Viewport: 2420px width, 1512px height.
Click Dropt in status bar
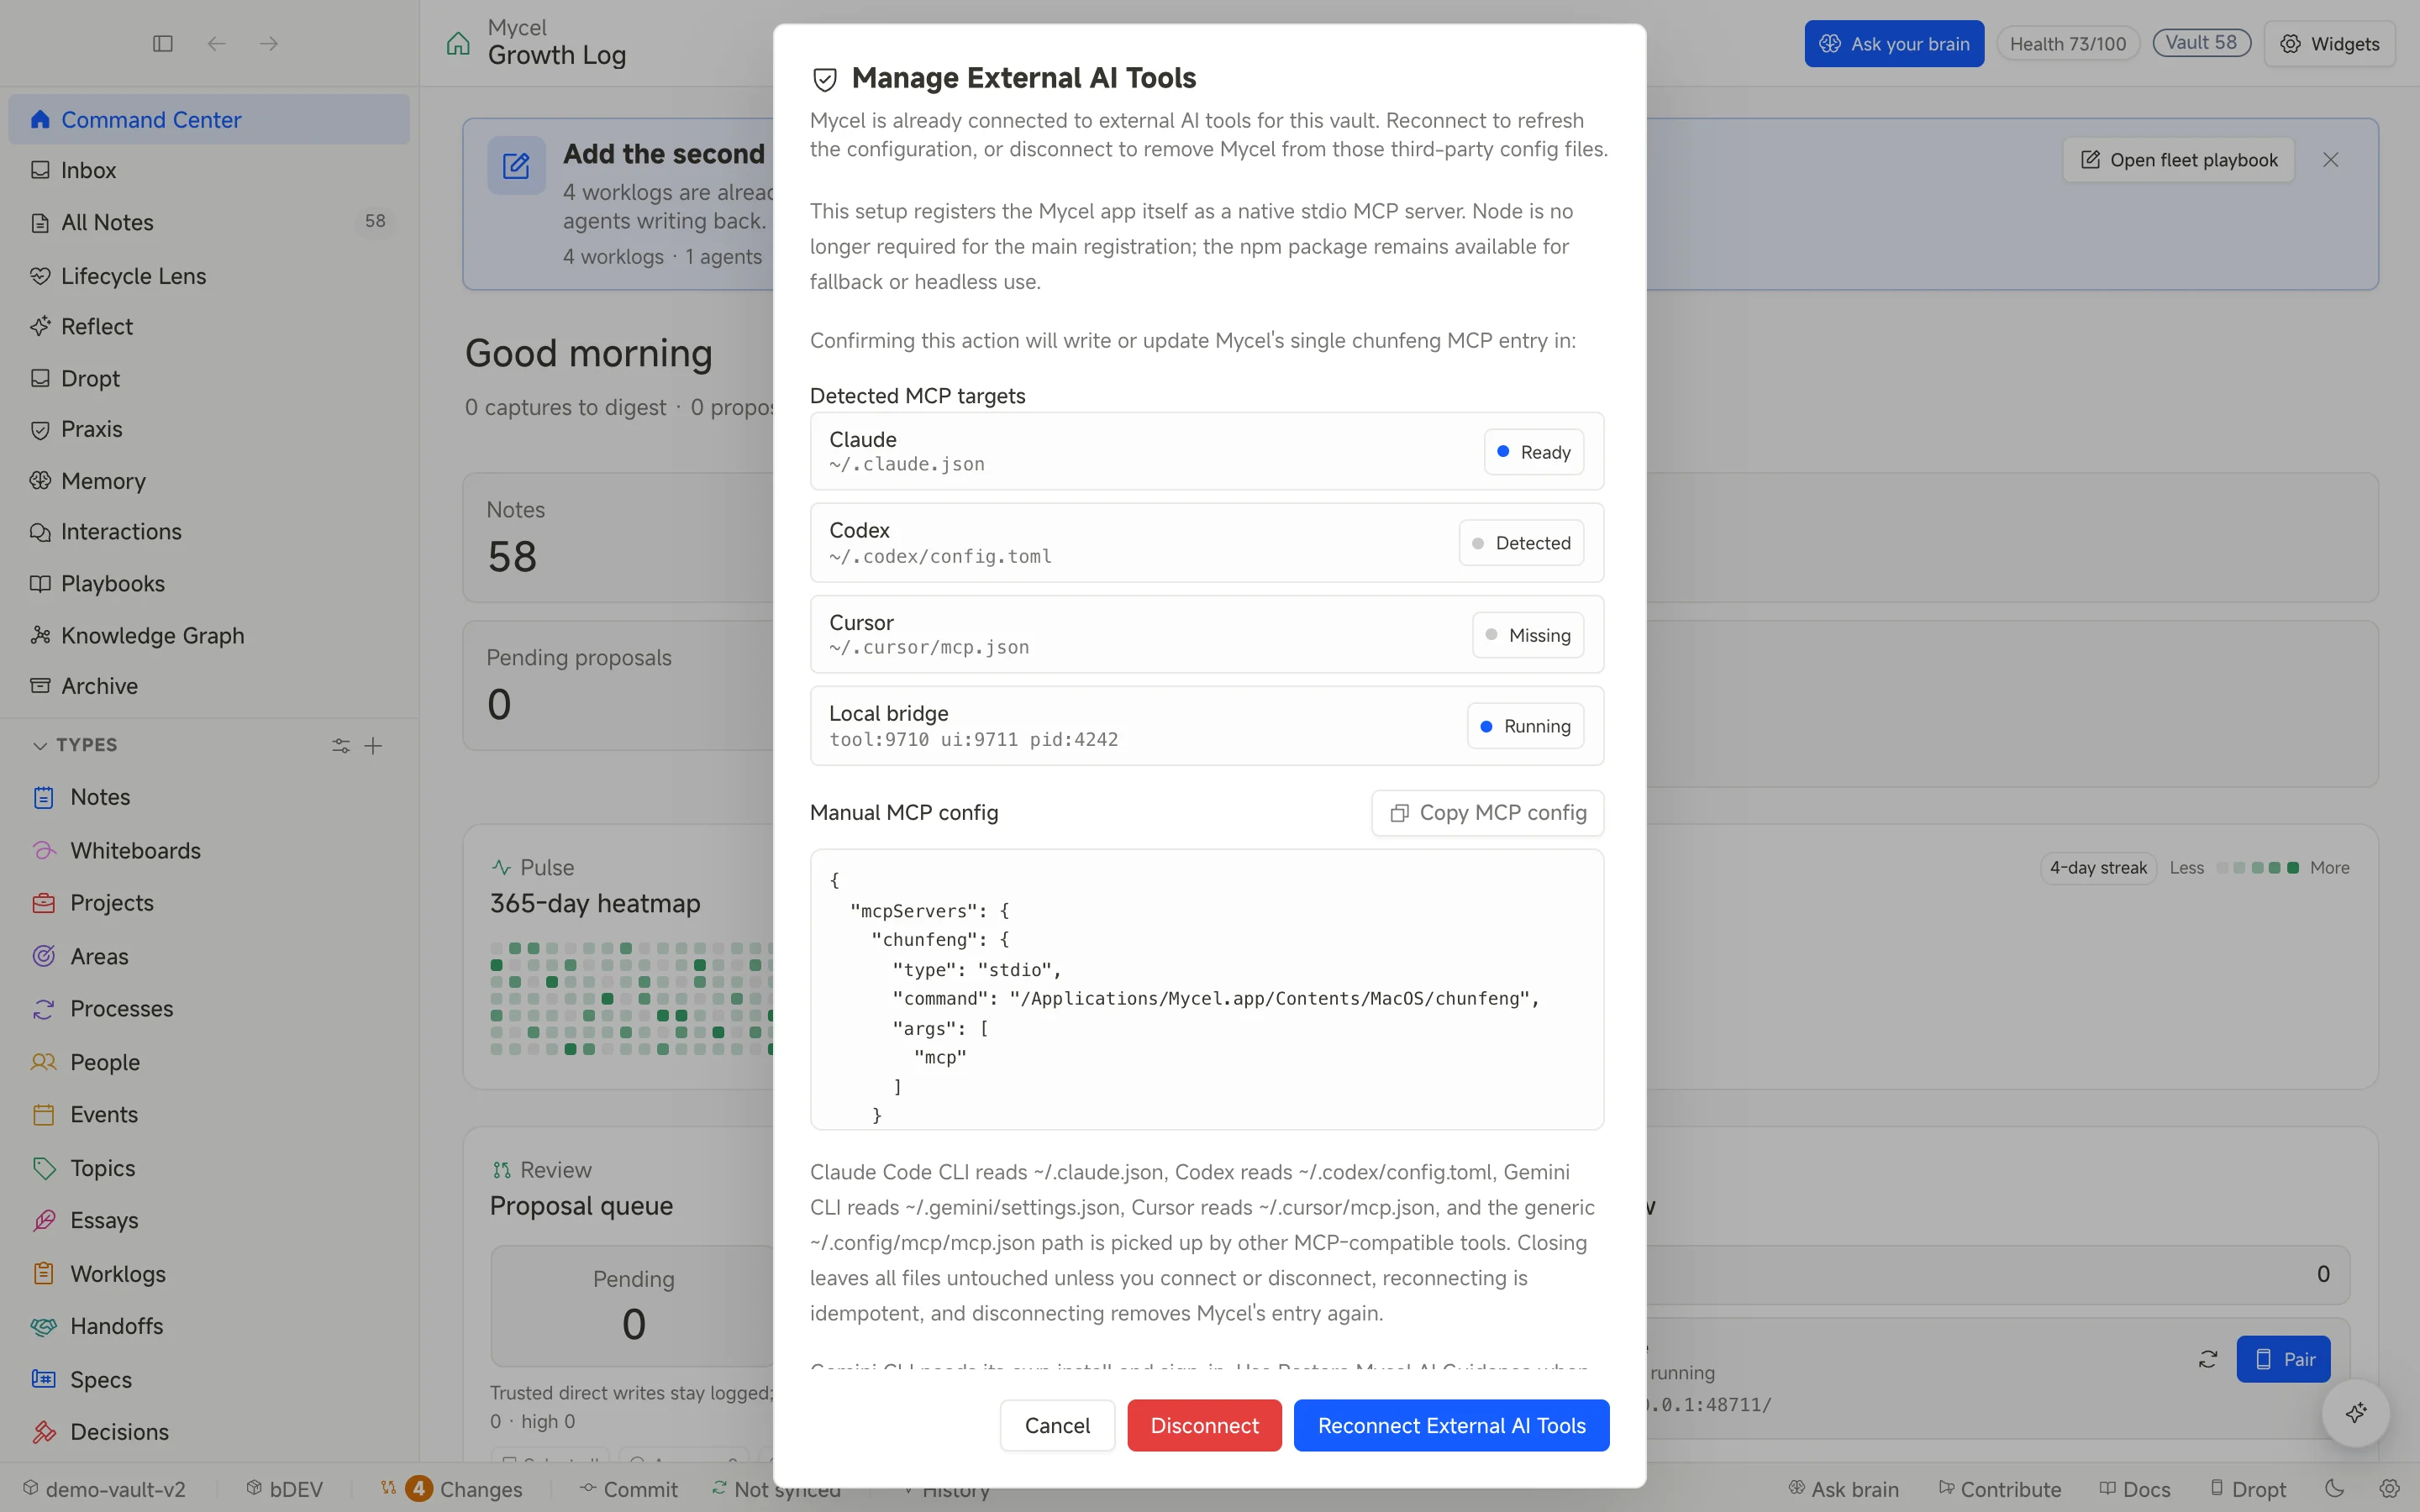pyautogui.click(x=2248, y=1489)
